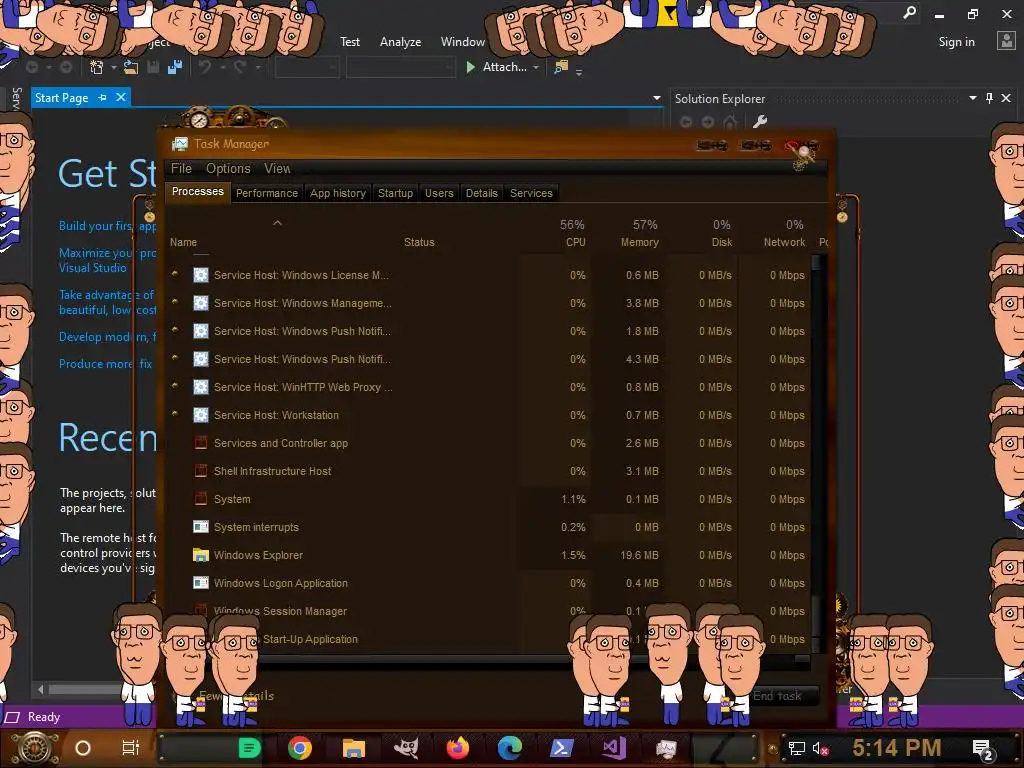This screenshot has width=1024, height=768.
Task: Click the Save All icon
Action: [174, 67]
